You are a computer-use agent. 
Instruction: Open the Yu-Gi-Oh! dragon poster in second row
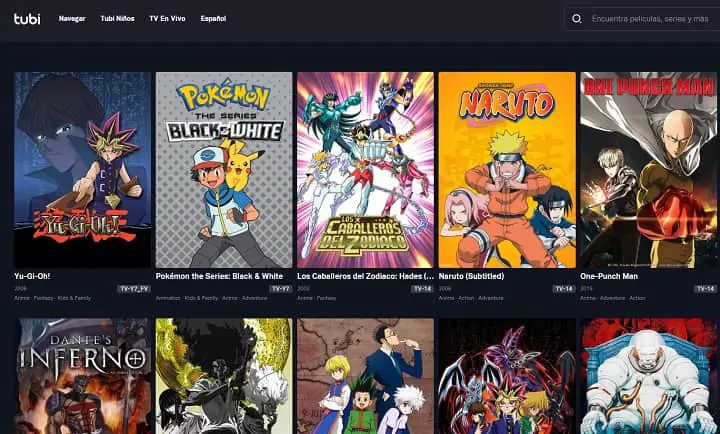click(x=507, y=376)
